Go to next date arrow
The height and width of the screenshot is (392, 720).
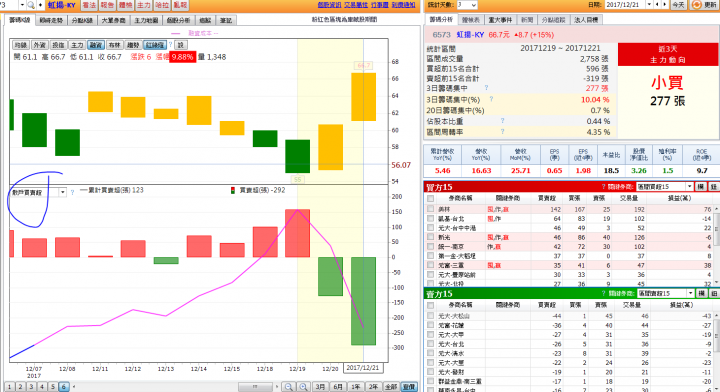[664, 5]
